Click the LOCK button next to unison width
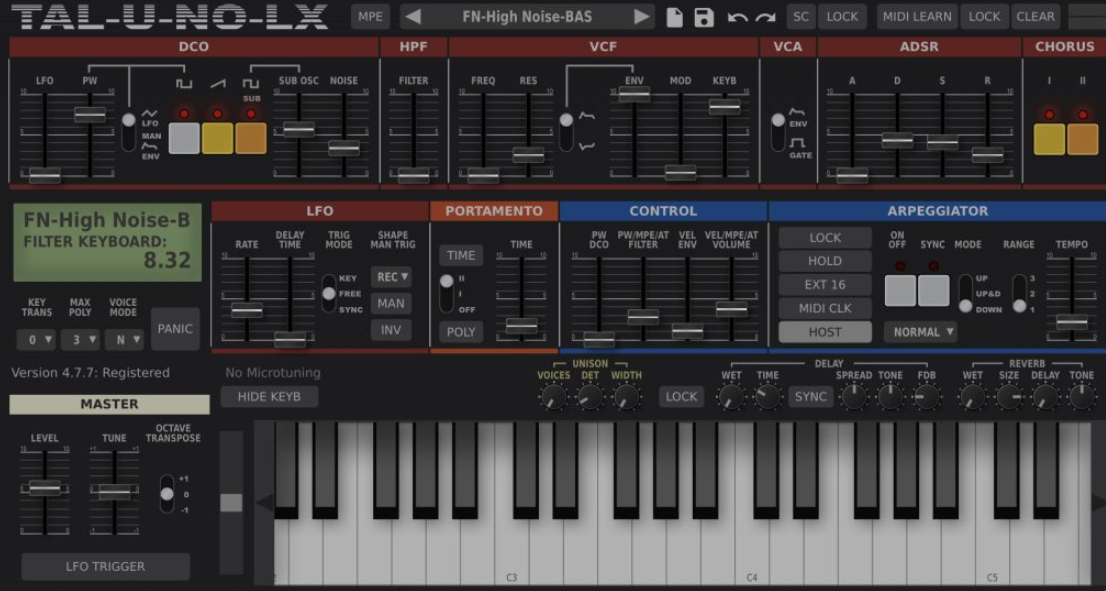Image resolution: width=1106 pixels, height=591 pixels. 681,396
